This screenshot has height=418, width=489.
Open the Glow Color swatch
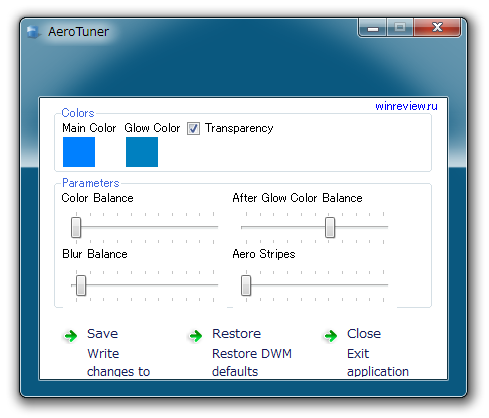click(142, 152)
